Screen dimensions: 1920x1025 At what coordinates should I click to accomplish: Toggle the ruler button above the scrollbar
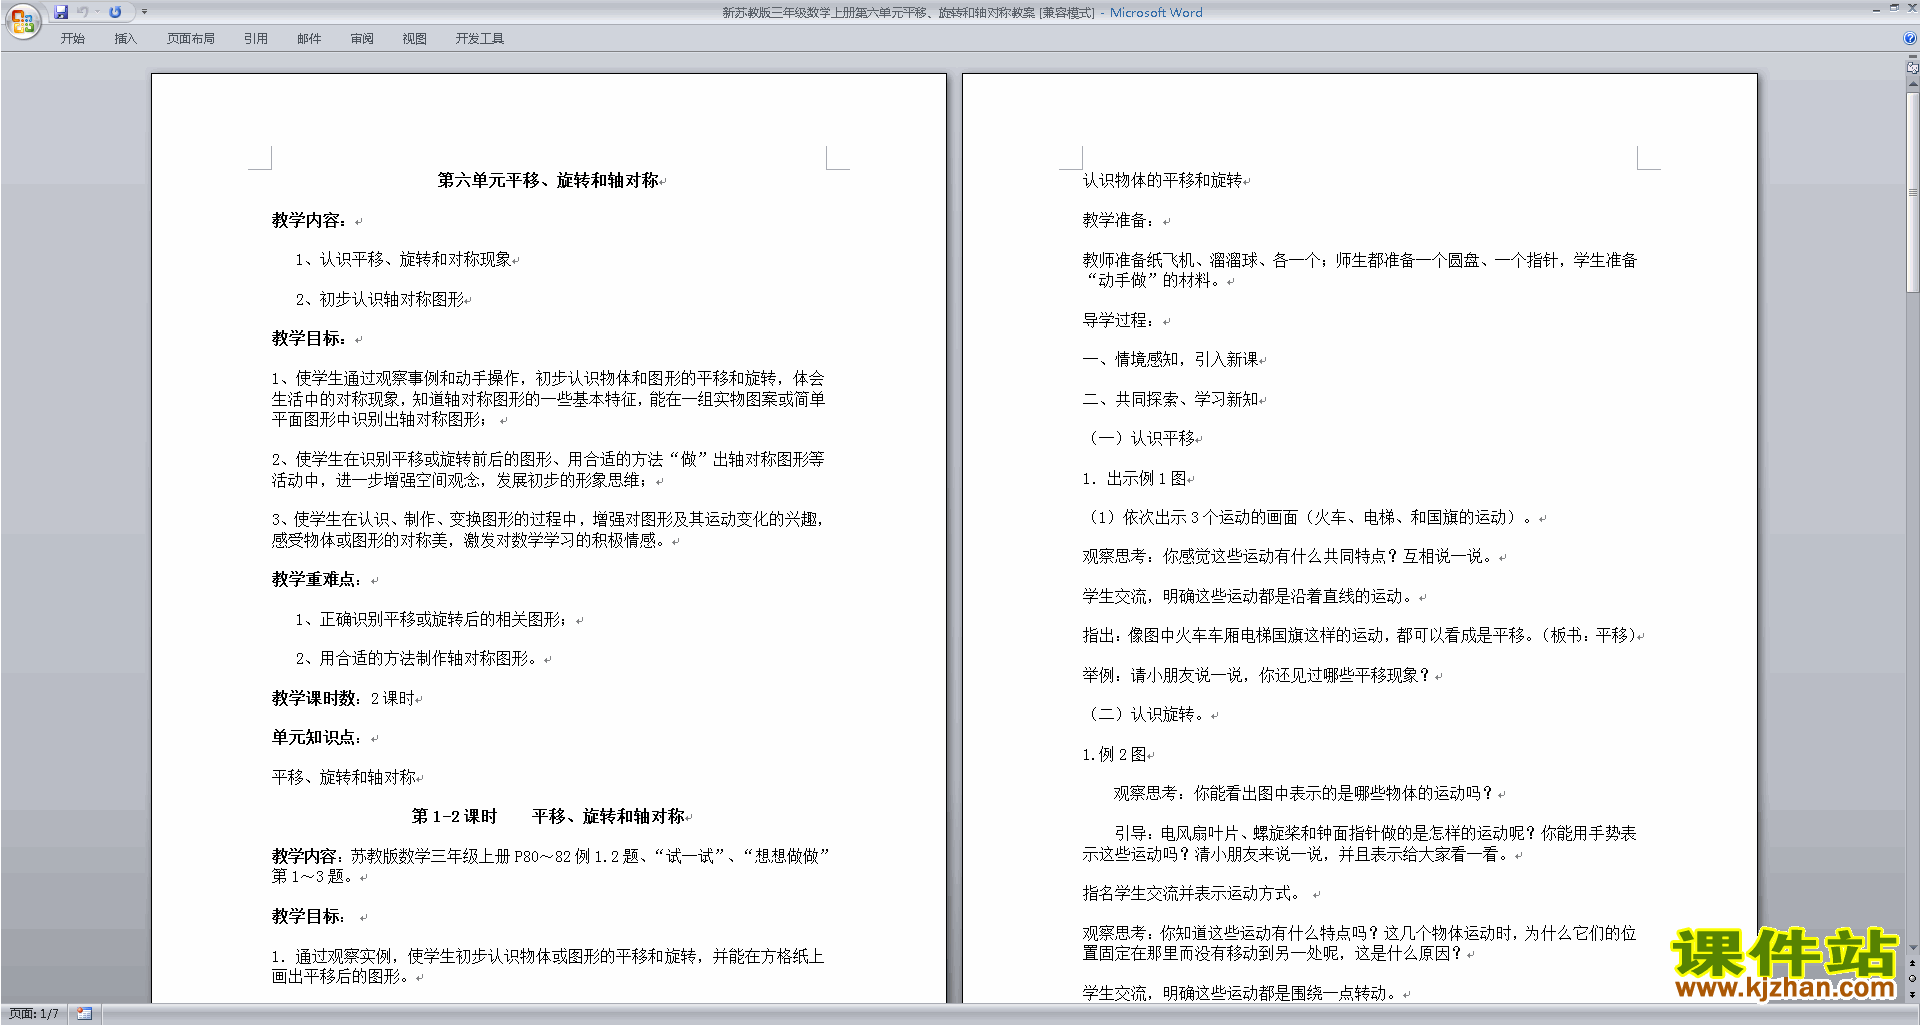1913,67
